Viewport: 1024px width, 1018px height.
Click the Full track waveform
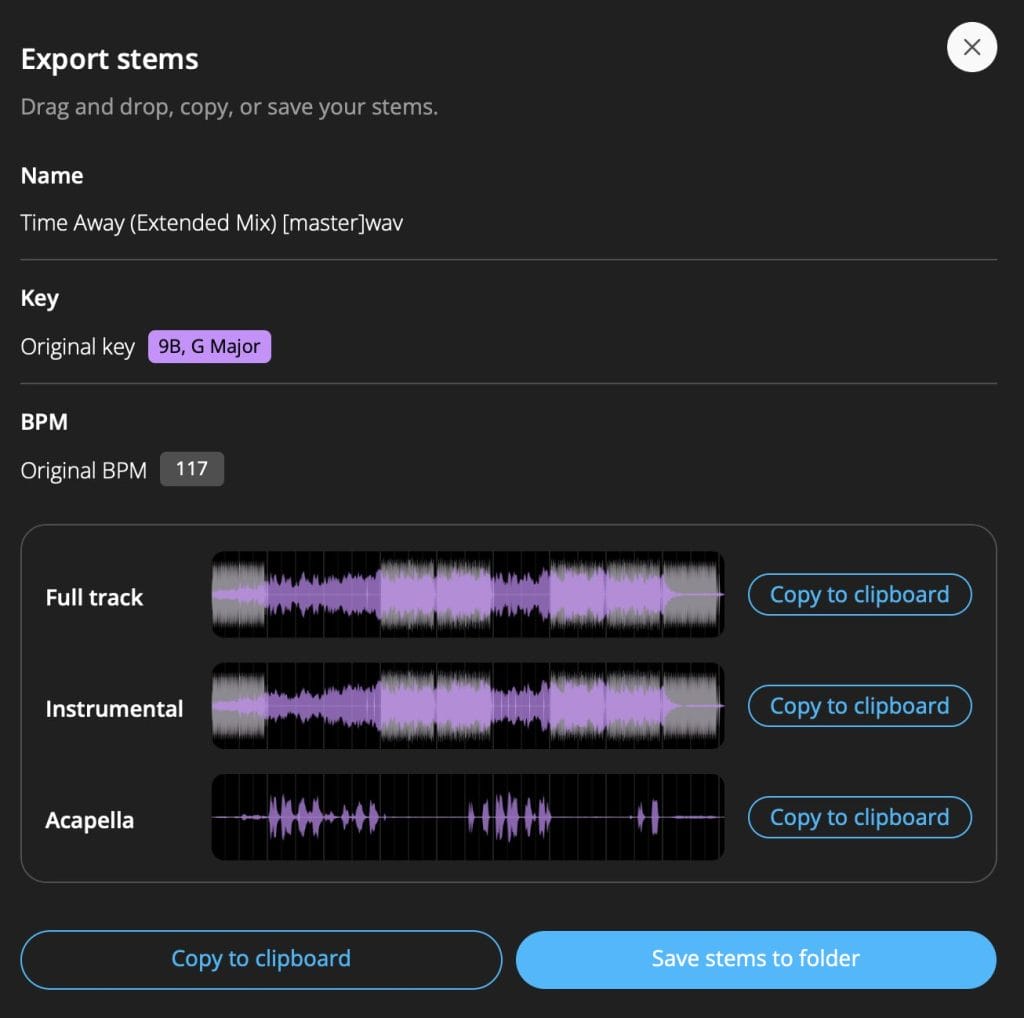point(467,594)
